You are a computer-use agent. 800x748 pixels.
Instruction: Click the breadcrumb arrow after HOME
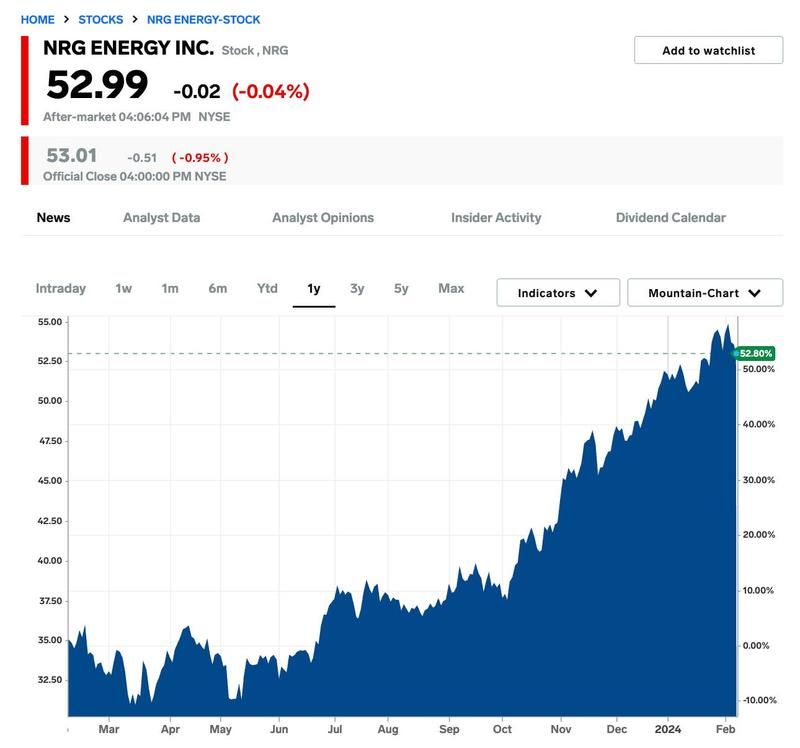(x=66, y=19)
